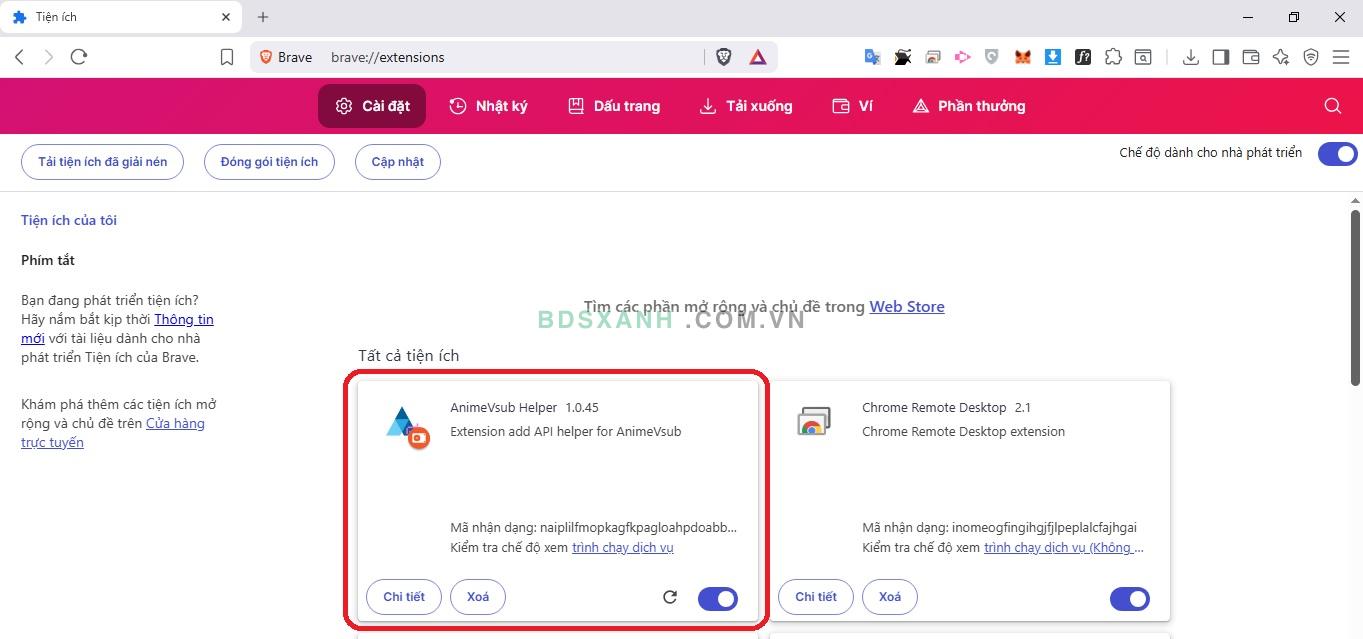Image resolution: width=1363 pixels, height=639 pixels.
Task: Open 'Chi tiết' for Chrome Remote Desktop
Action: [x=816, y=597]
